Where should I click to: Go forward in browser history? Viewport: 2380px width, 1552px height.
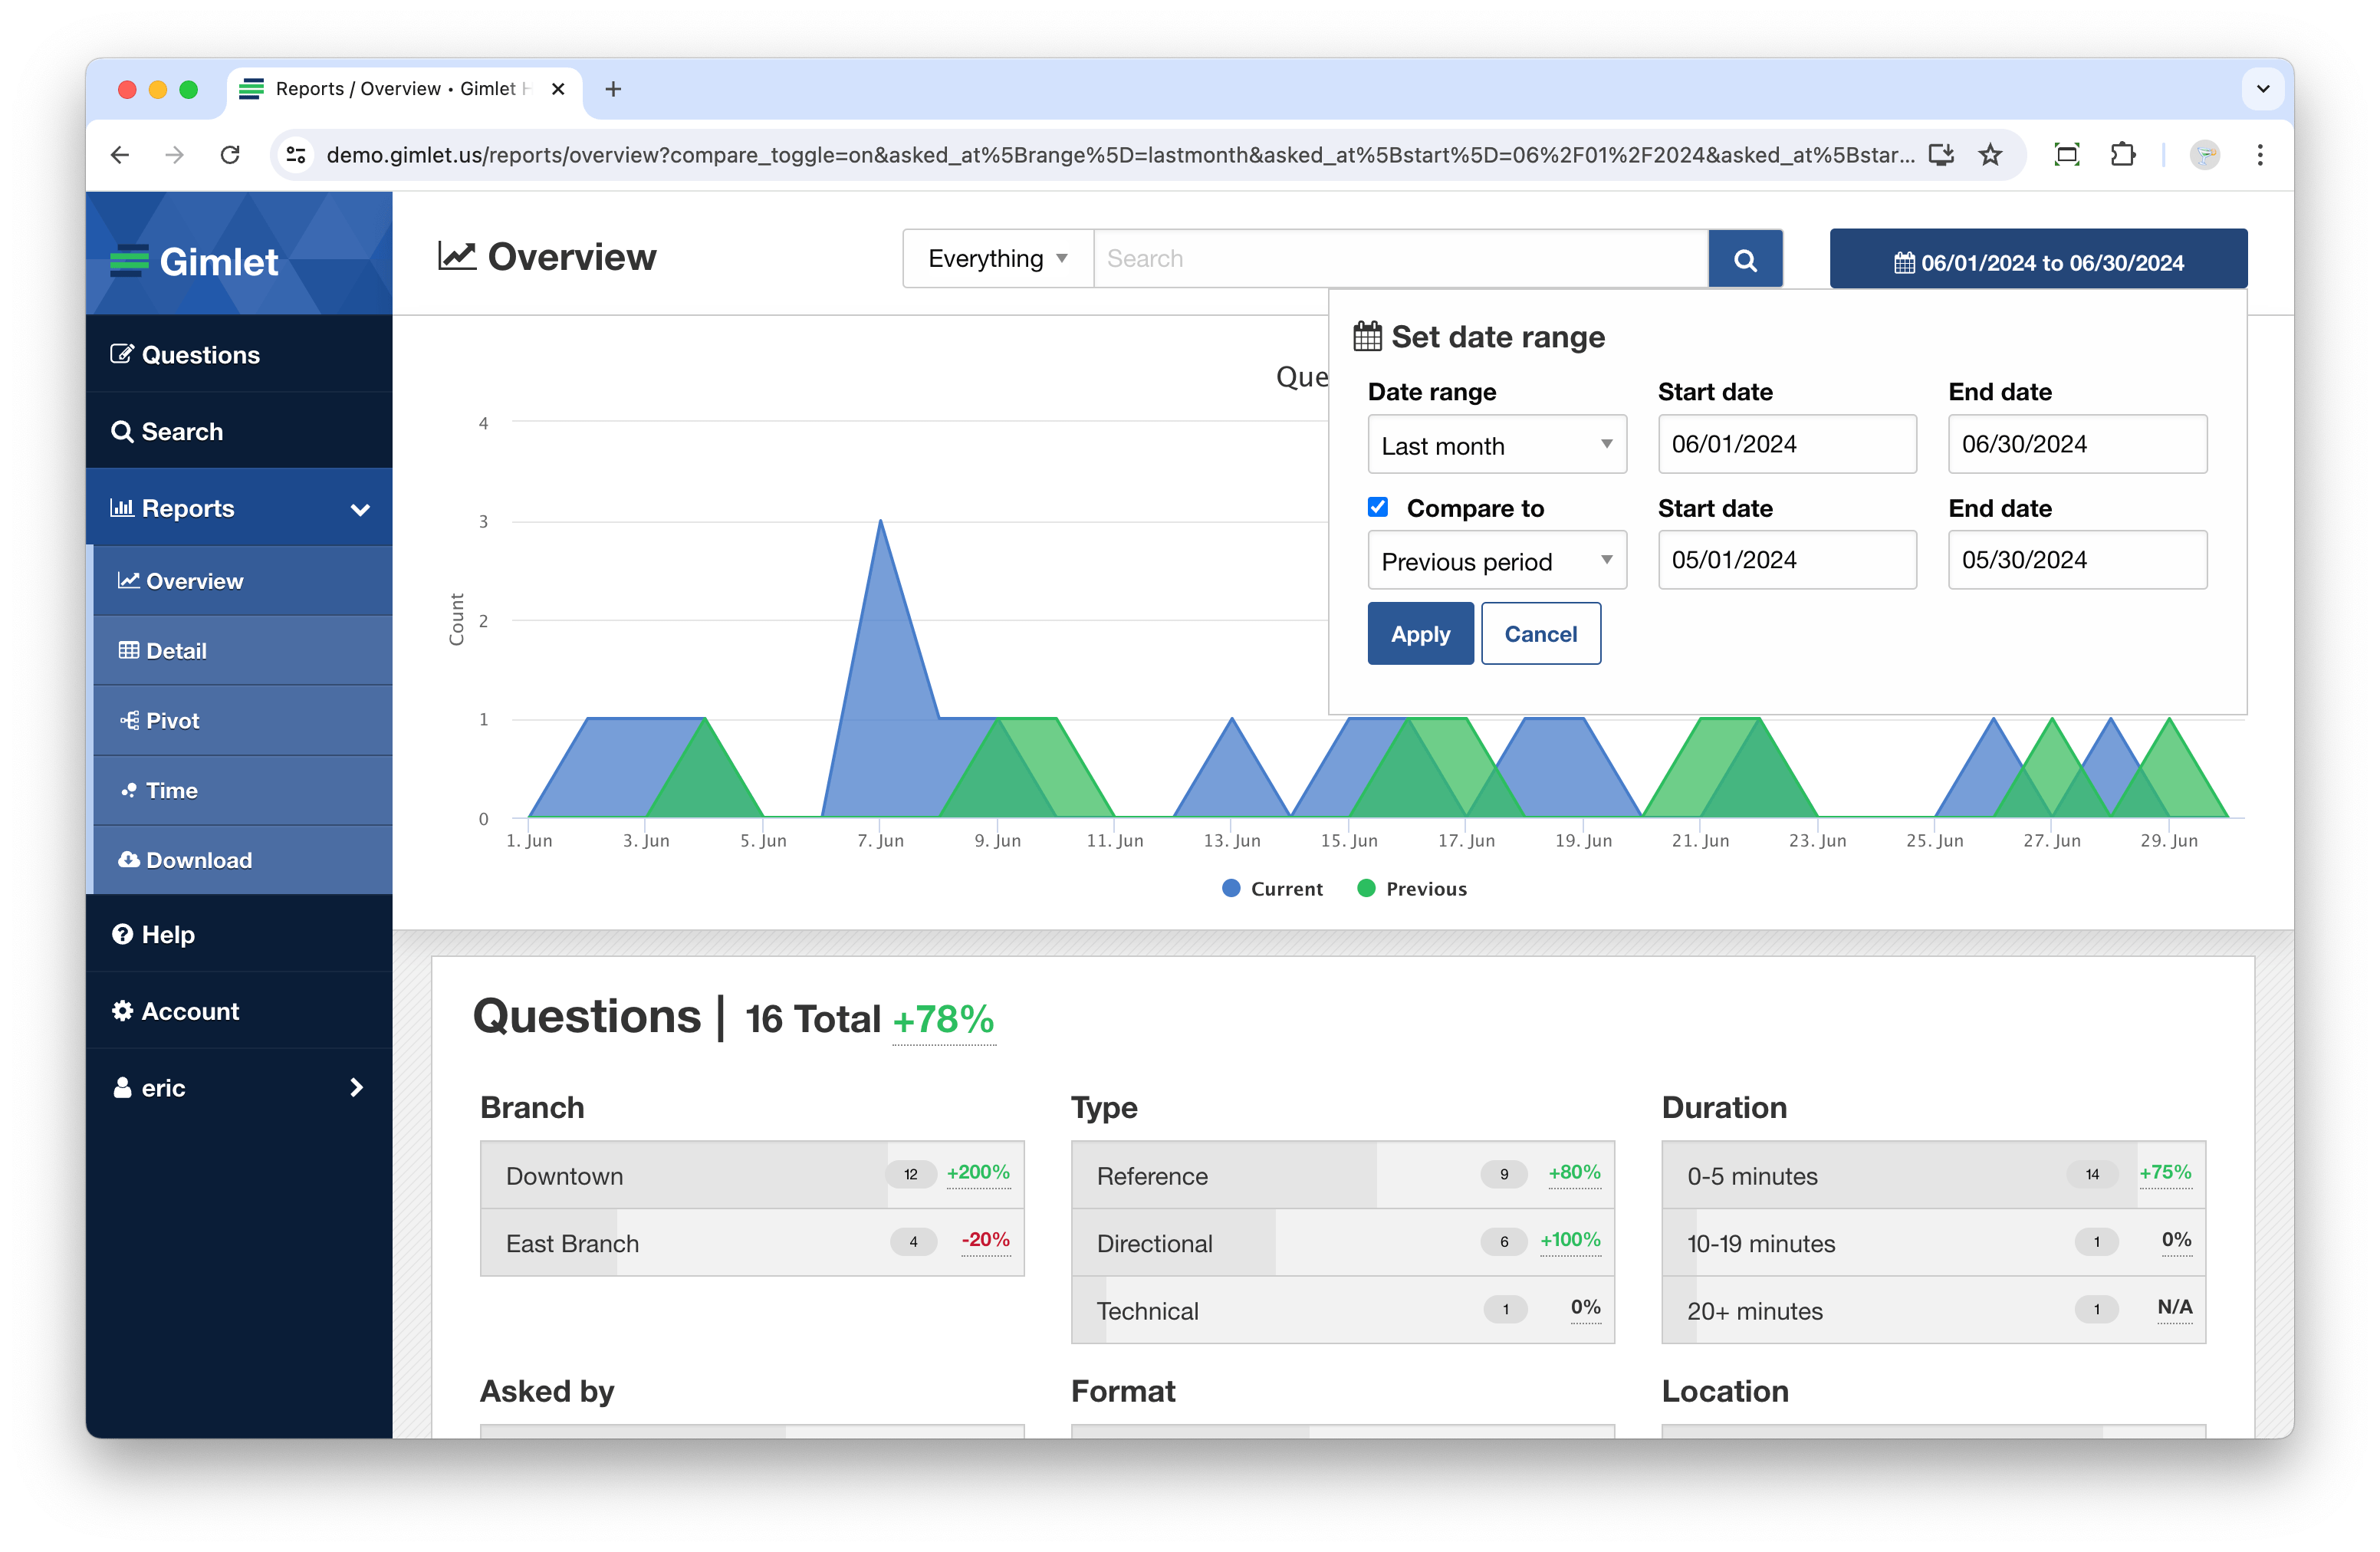[175, 155]
